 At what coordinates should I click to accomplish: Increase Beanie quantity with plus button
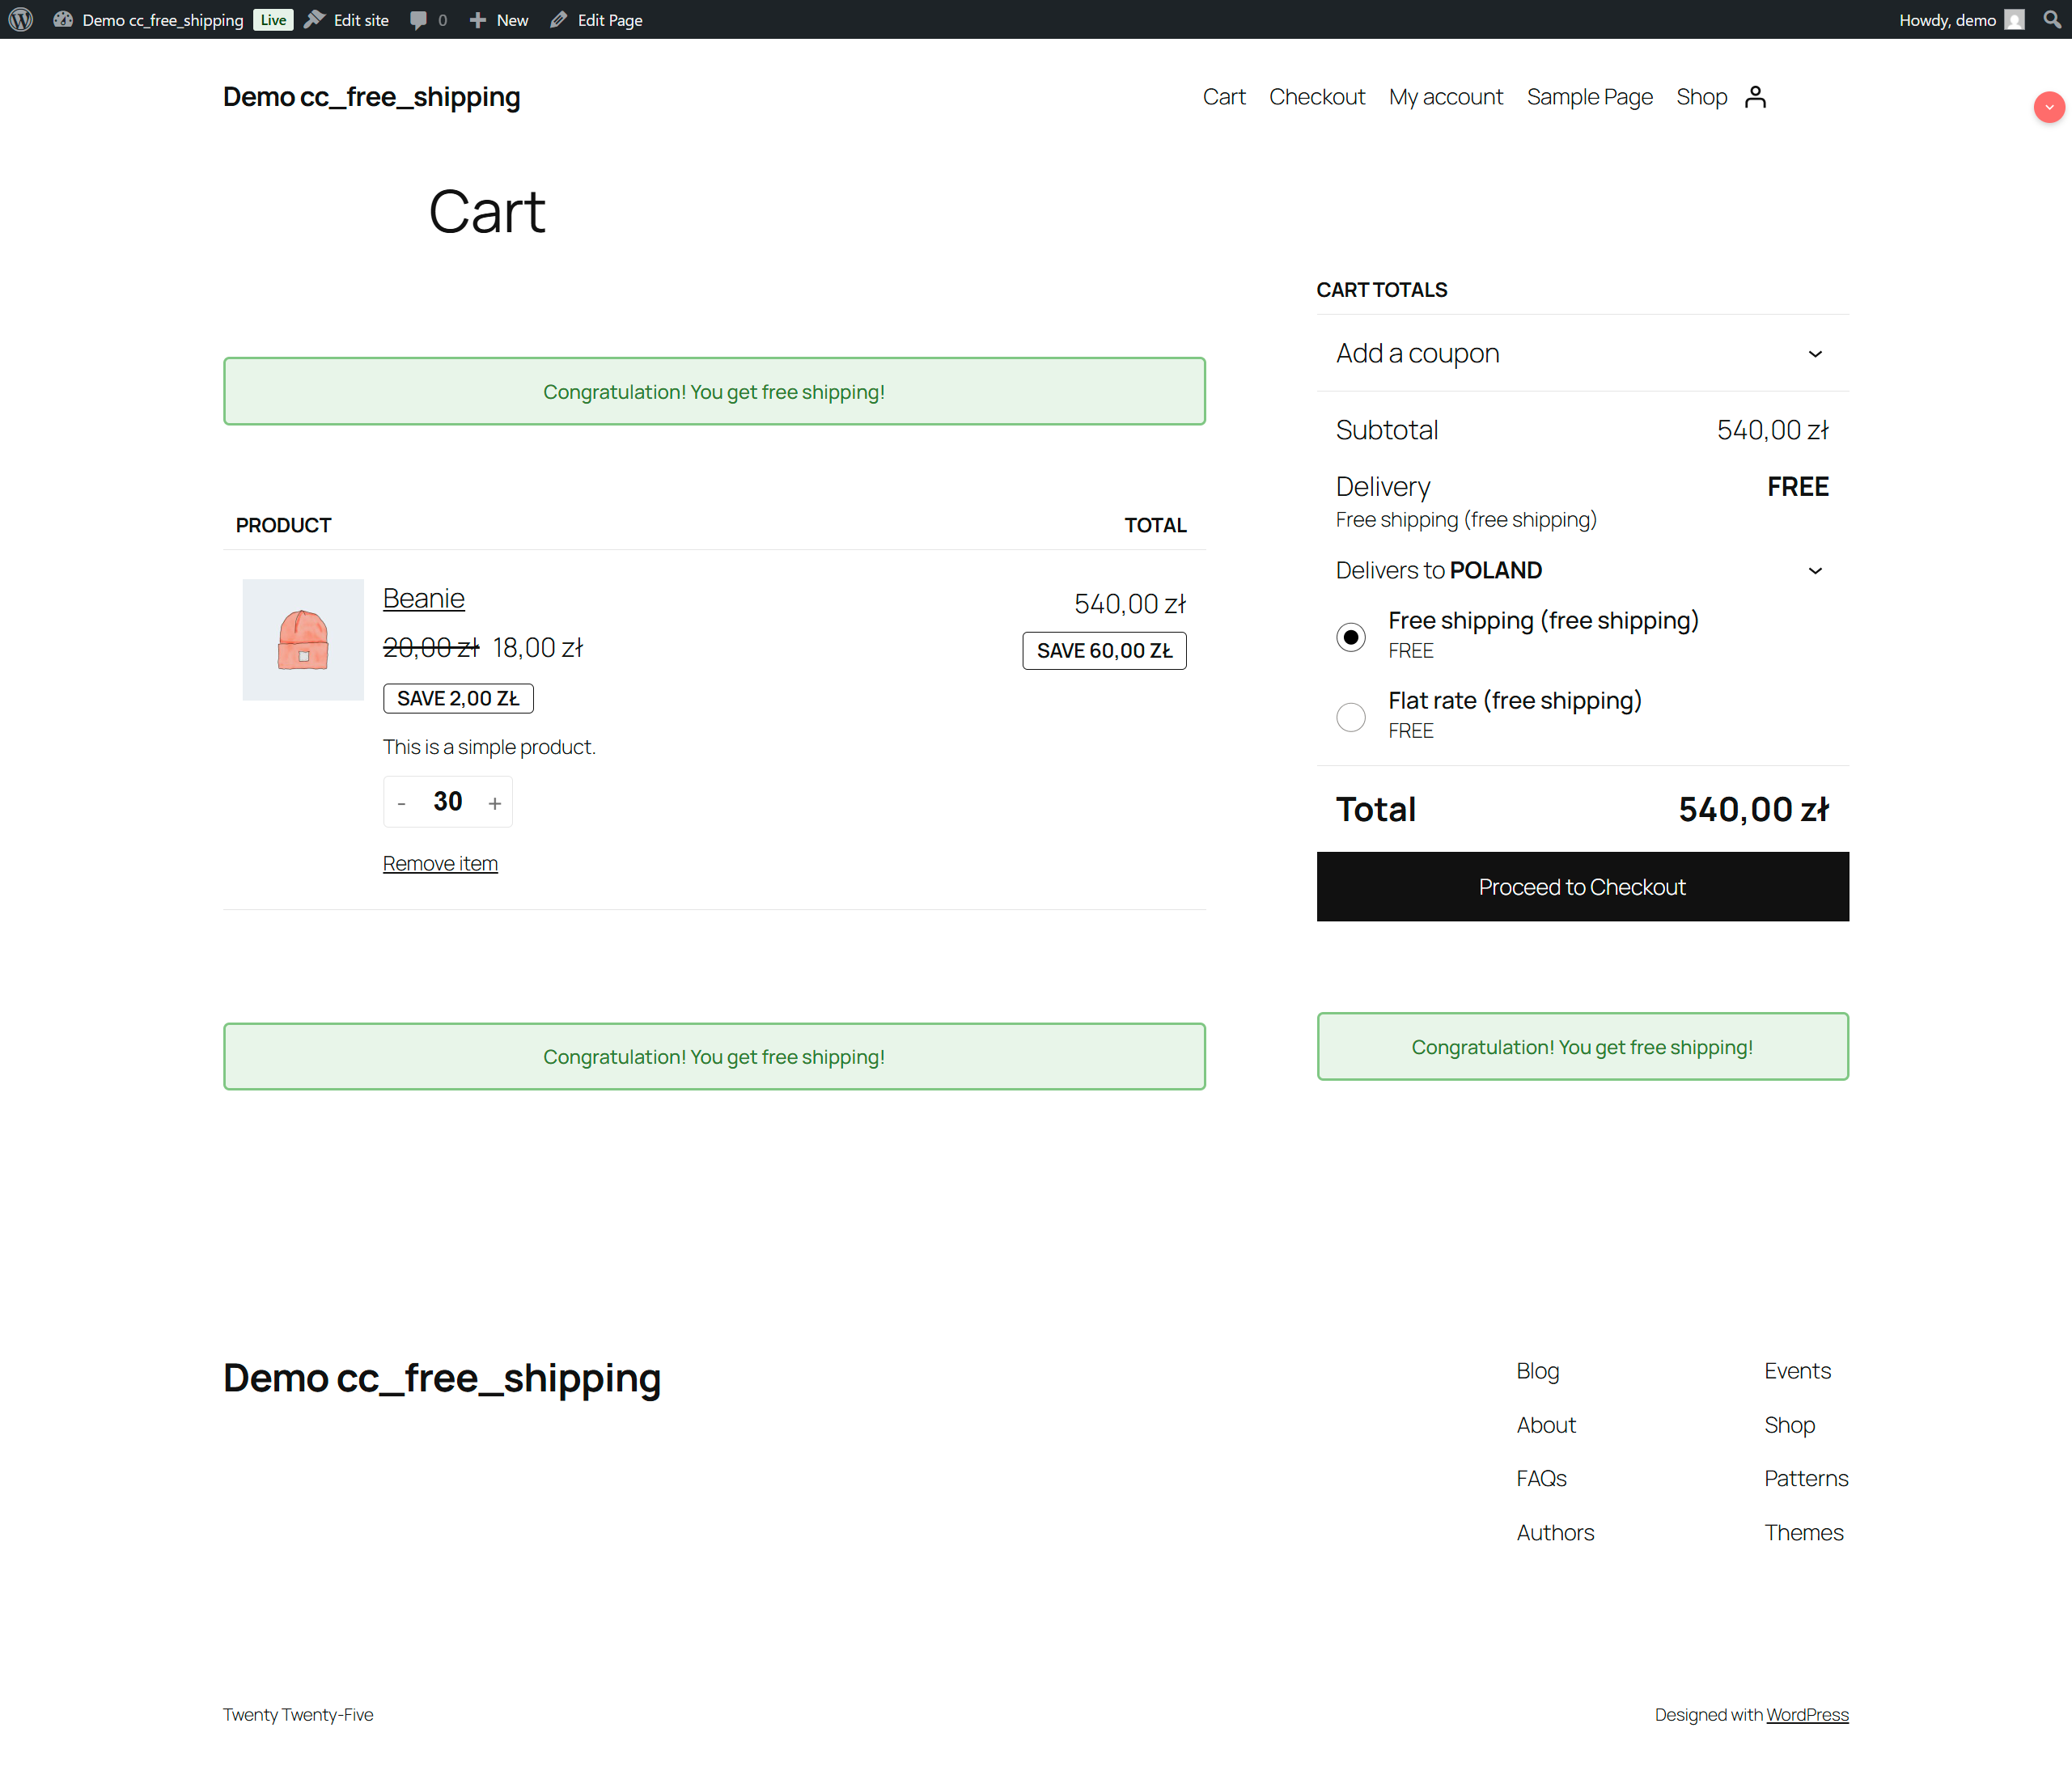coord(494,803)
